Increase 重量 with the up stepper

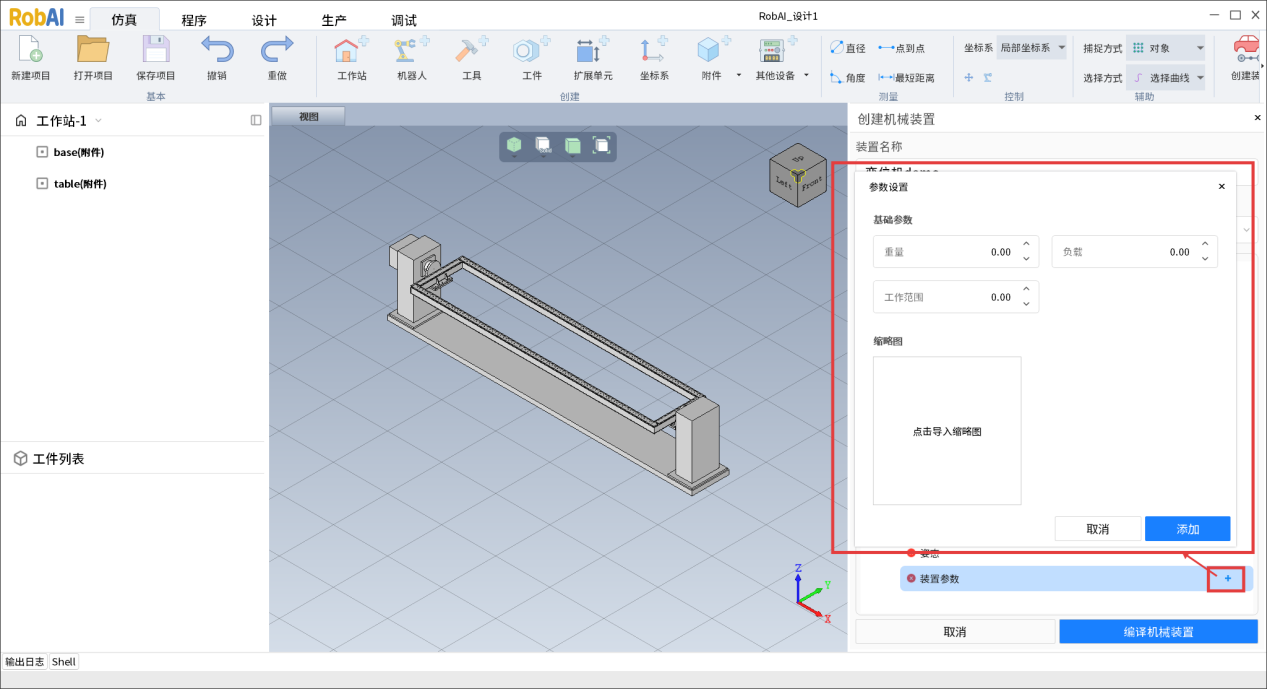click(1026, 245)
